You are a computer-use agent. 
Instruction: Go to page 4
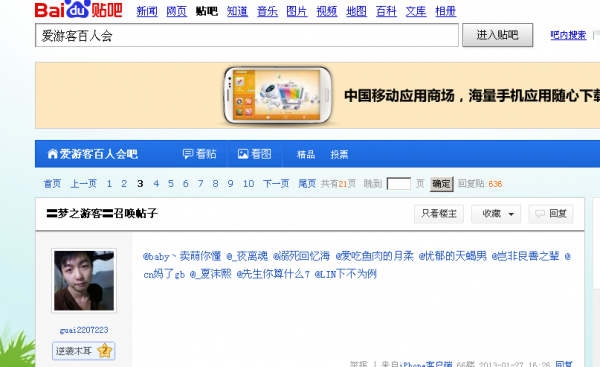(156, 184)
